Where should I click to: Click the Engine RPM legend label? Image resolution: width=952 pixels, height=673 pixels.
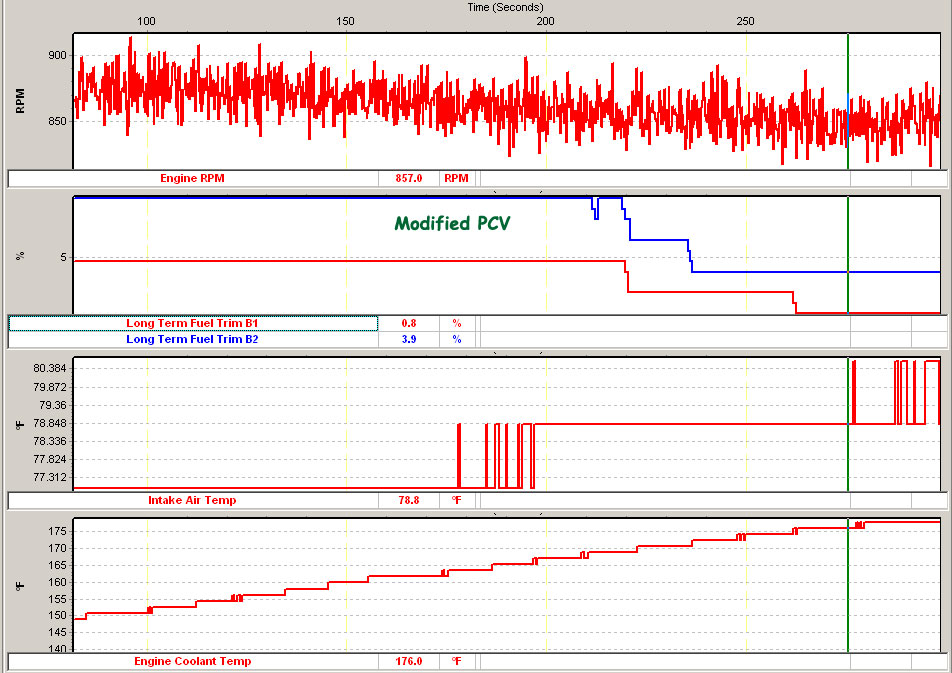click(192, 179)
